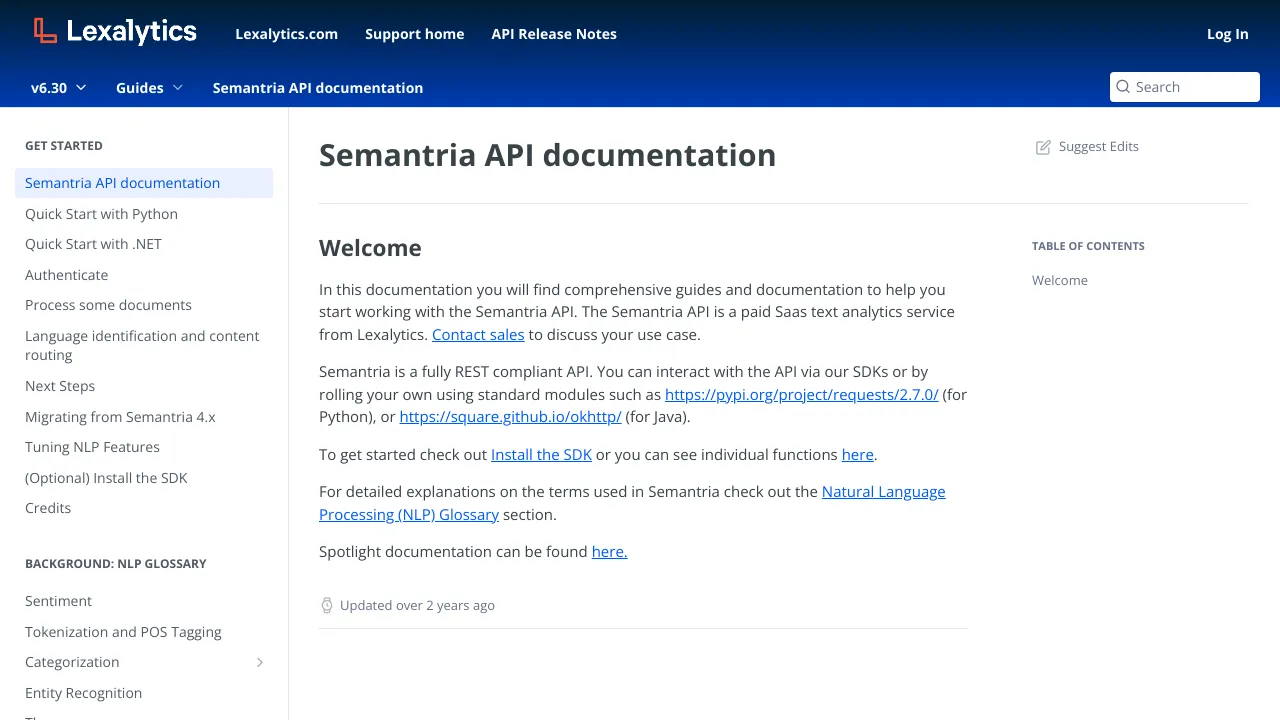Click the Log In link
This screenshot has height=720, width=1280.
pyautogui.click(x=1227, y=34)
